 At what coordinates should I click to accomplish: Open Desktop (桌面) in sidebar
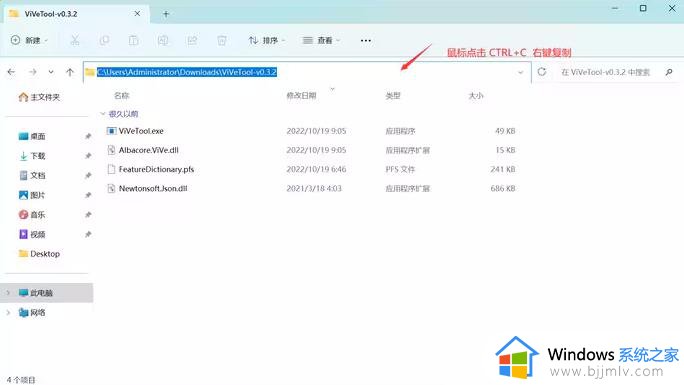(x=32, y=136)
